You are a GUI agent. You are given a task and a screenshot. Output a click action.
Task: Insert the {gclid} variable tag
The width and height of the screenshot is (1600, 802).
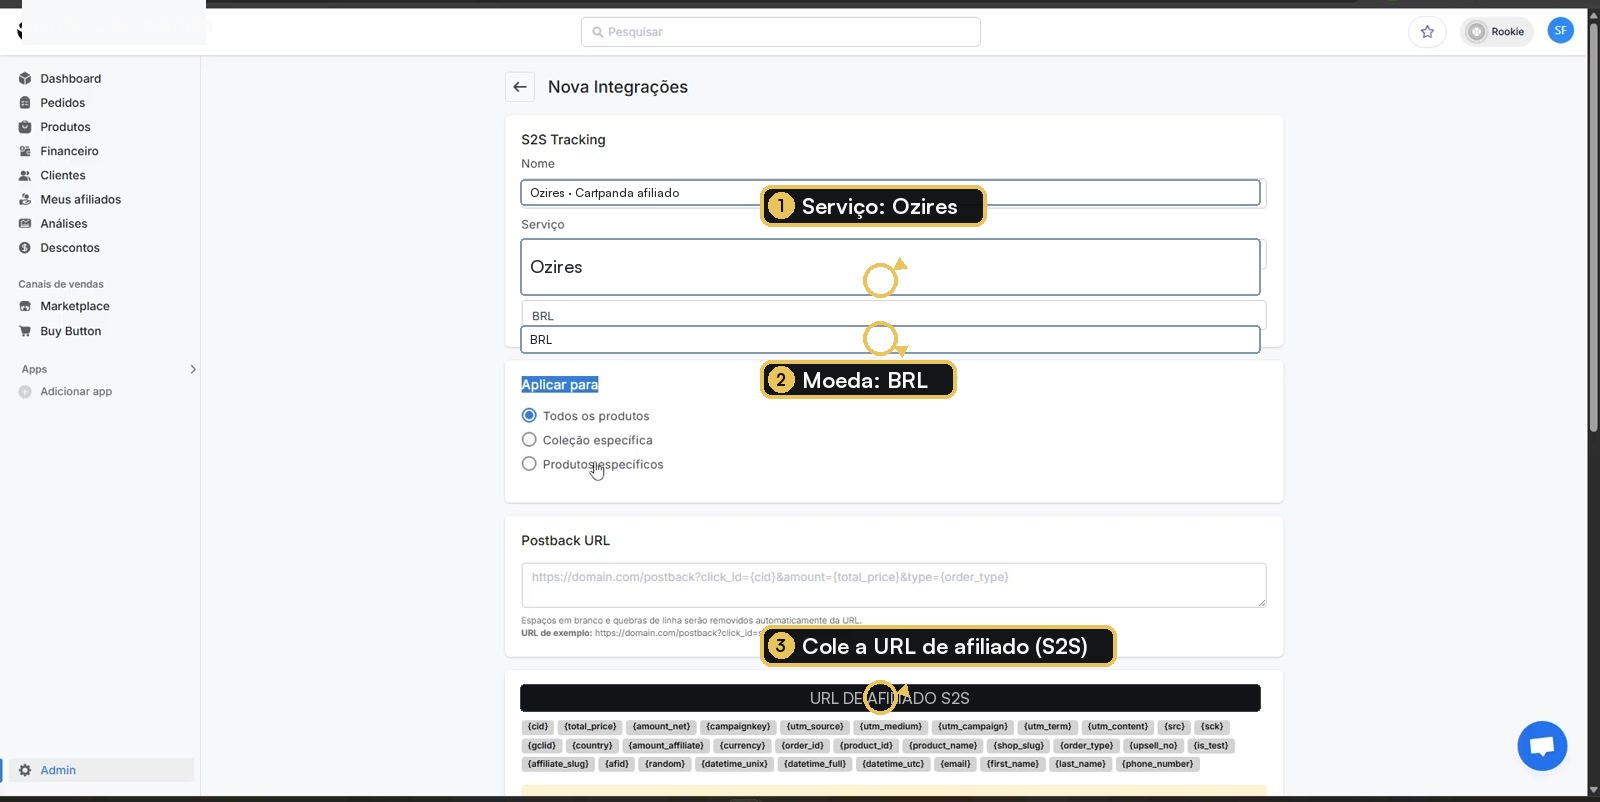542,746
